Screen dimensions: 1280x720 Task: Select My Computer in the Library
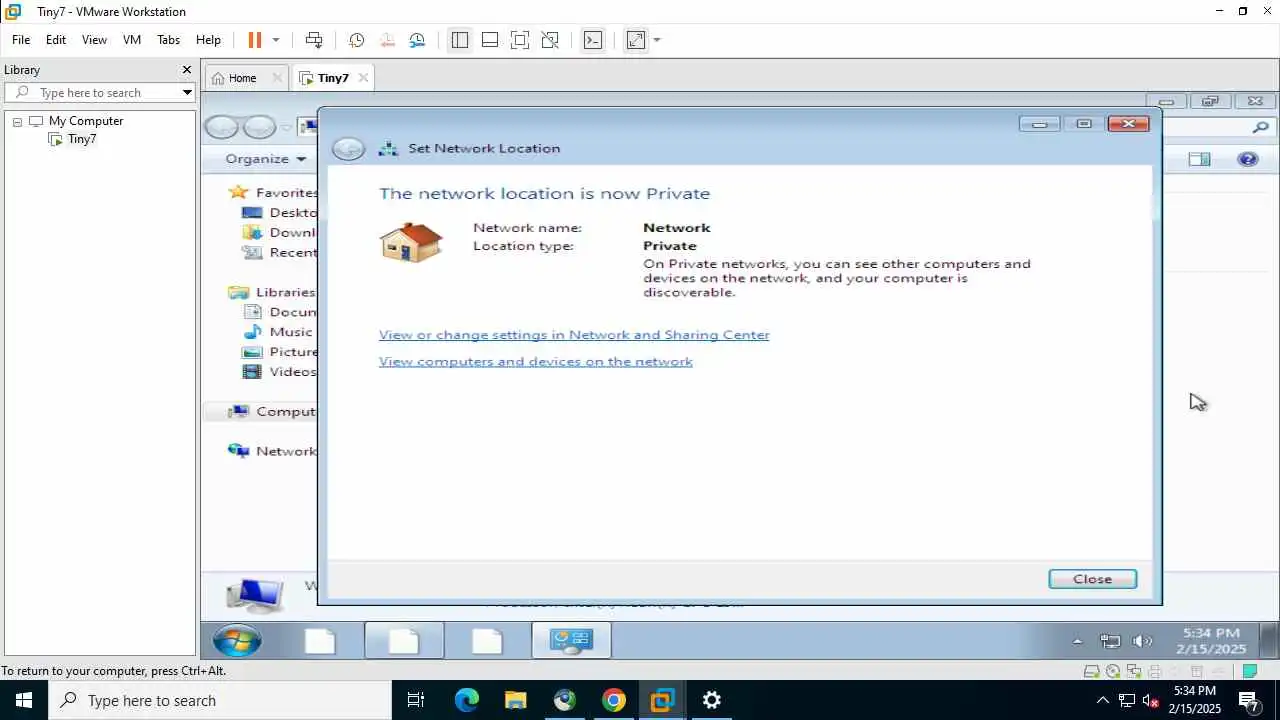77,121
